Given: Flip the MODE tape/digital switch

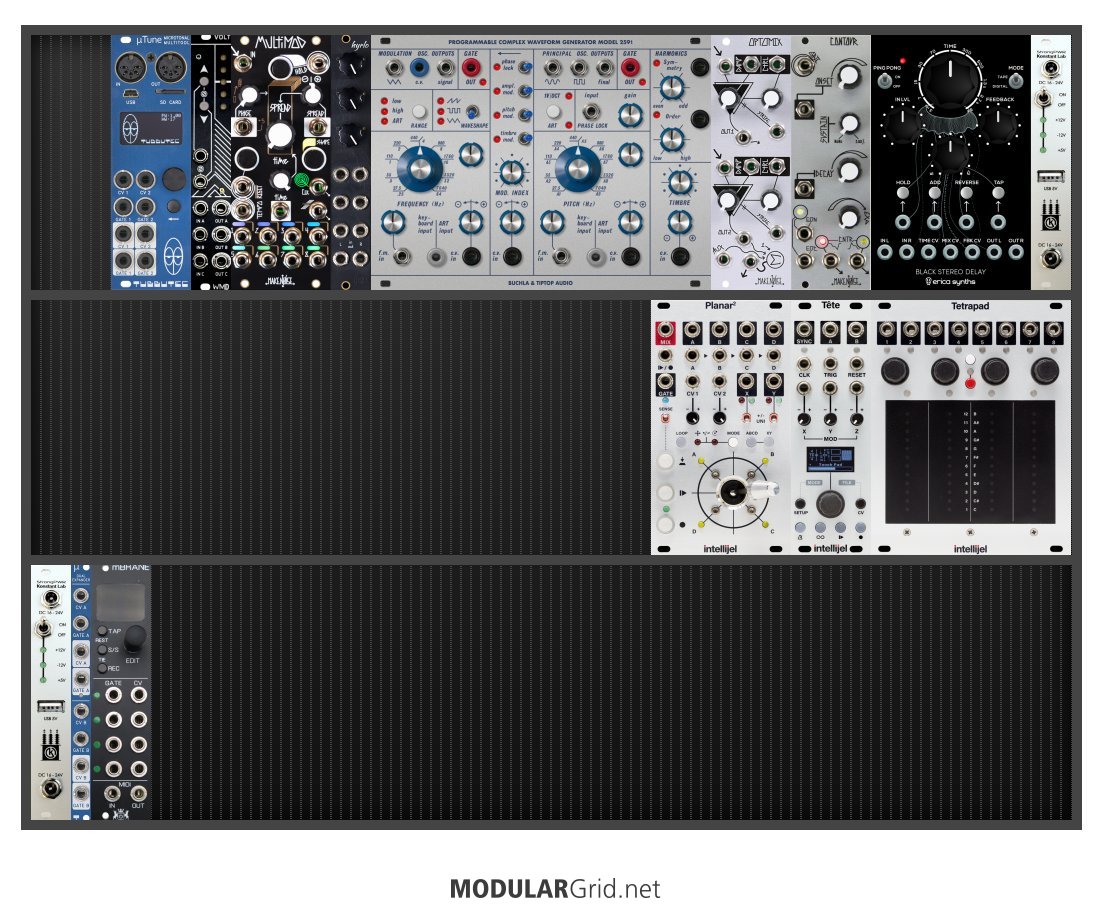Looking at the screenshot, I should pos(1016,81).
